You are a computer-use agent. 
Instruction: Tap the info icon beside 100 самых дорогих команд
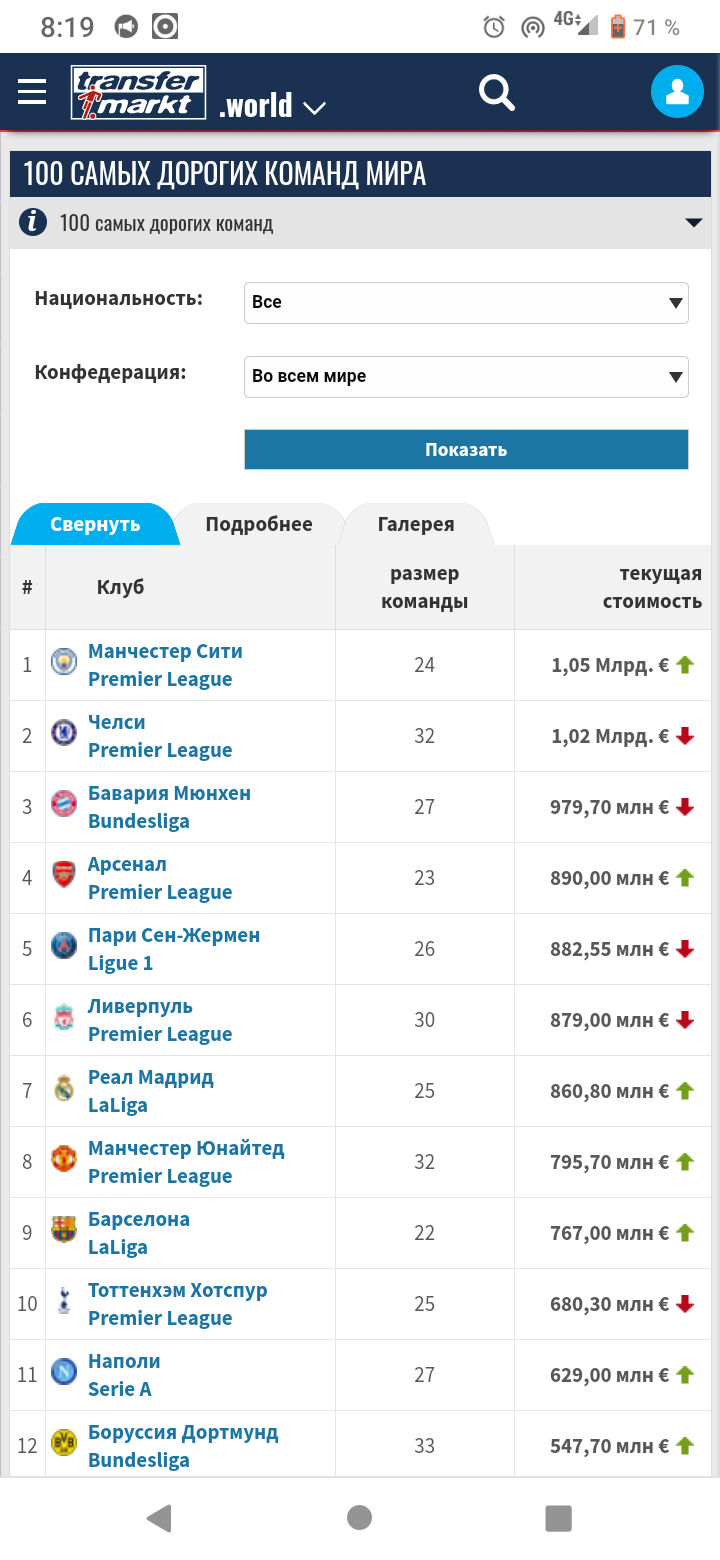[x=33, y=222]
